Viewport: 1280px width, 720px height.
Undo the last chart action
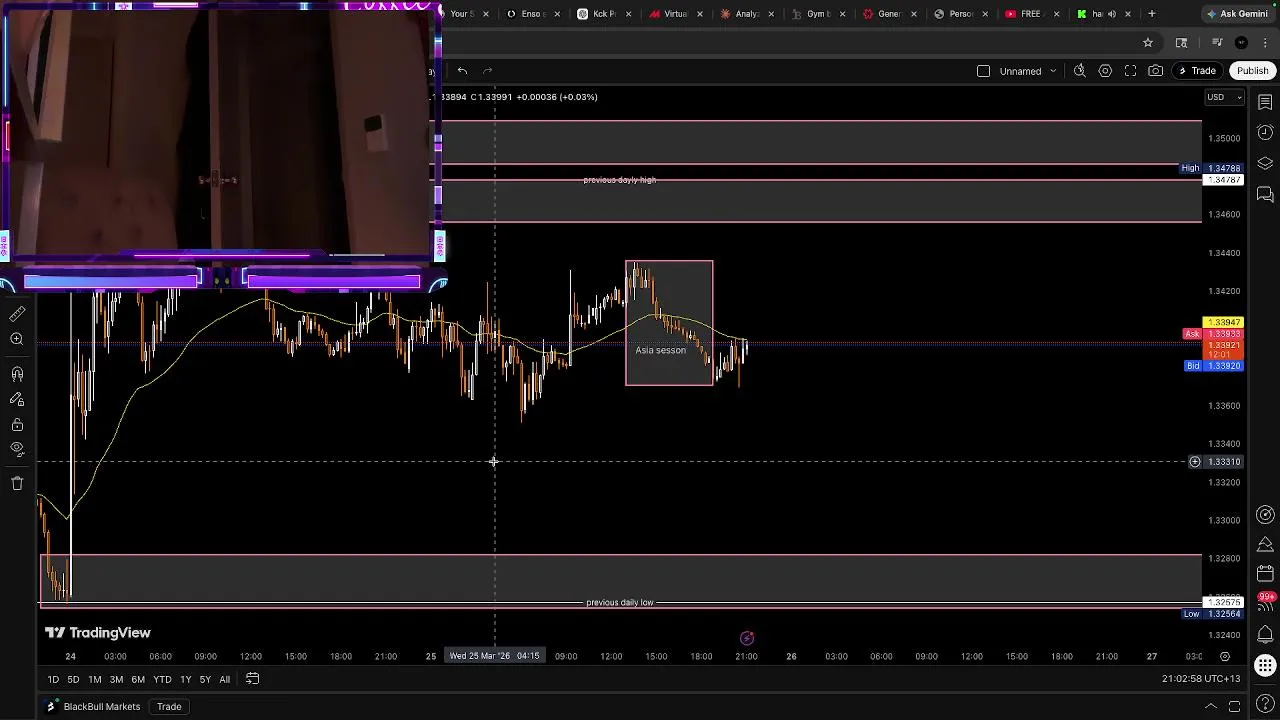(462, 71)
